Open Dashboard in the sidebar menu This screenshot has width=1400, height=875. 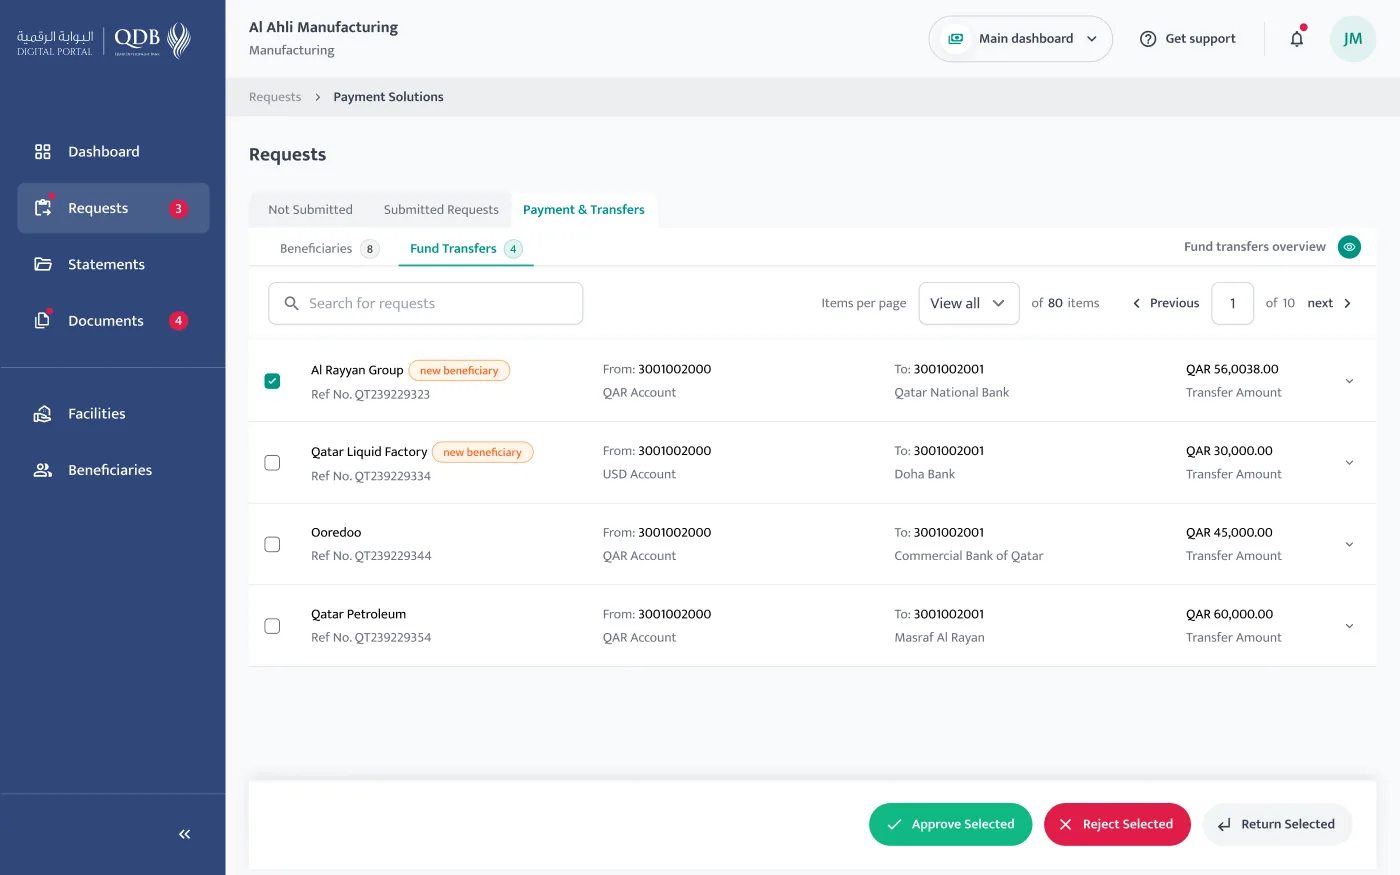point(113,152)
